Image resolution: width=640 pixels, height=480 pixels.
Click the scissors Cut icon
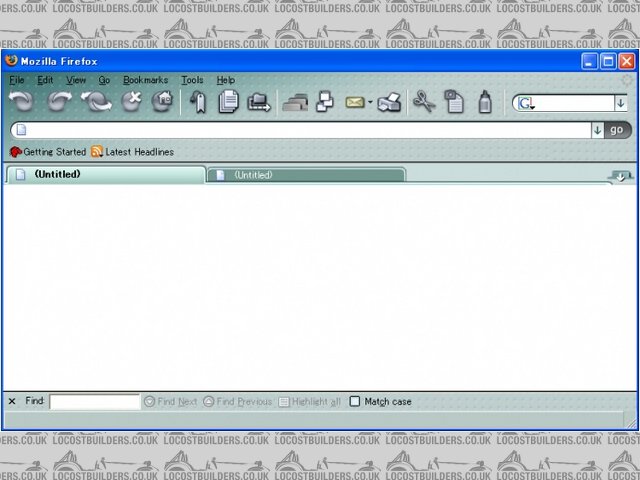coord(424,102)
